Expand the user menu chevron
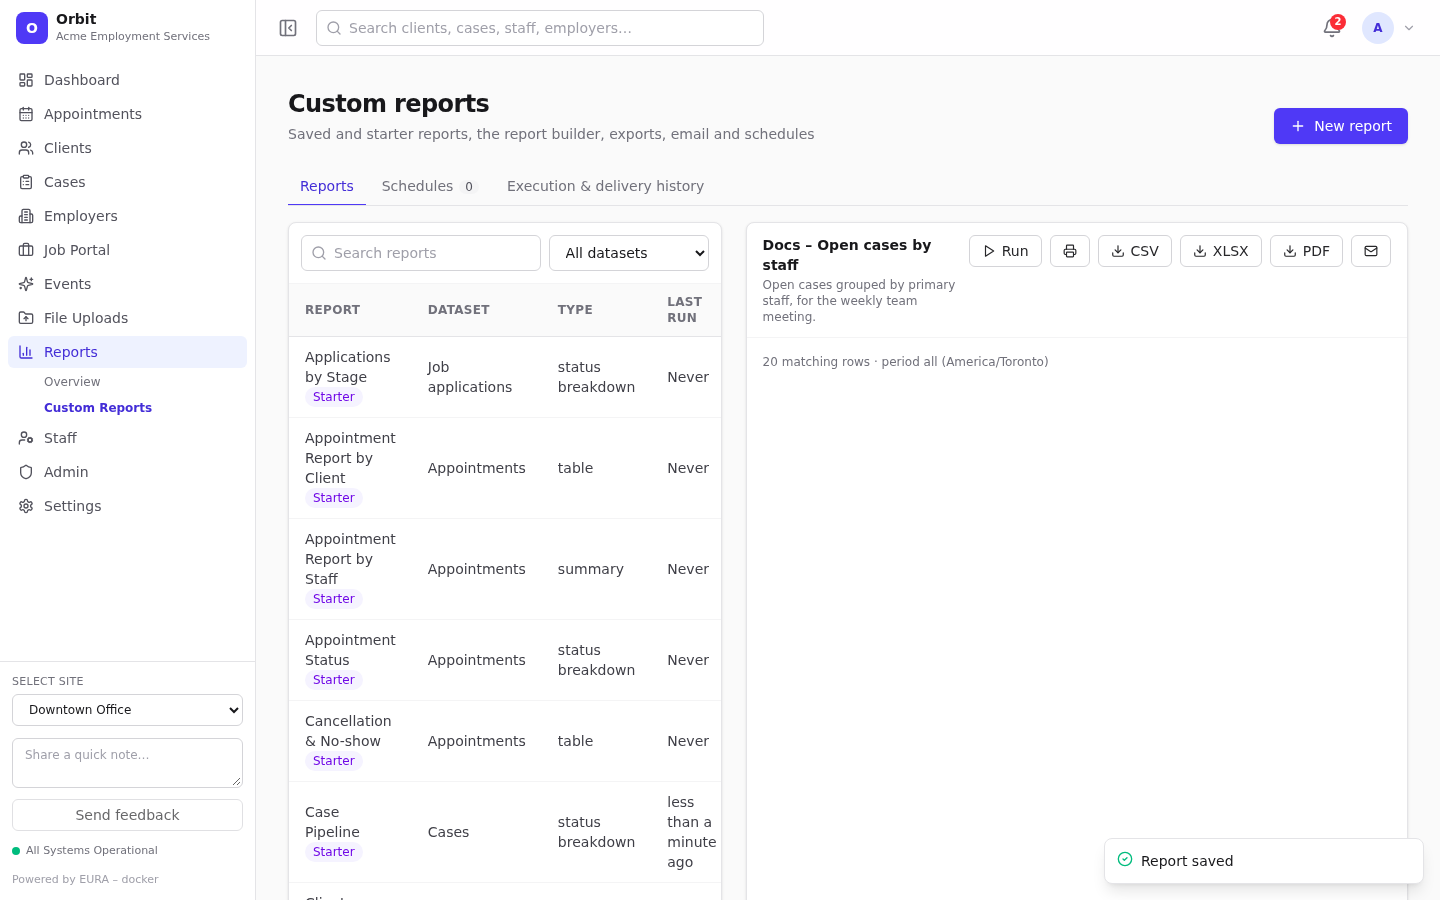The image size is (1440, 900). click(x=1409, y=28)
